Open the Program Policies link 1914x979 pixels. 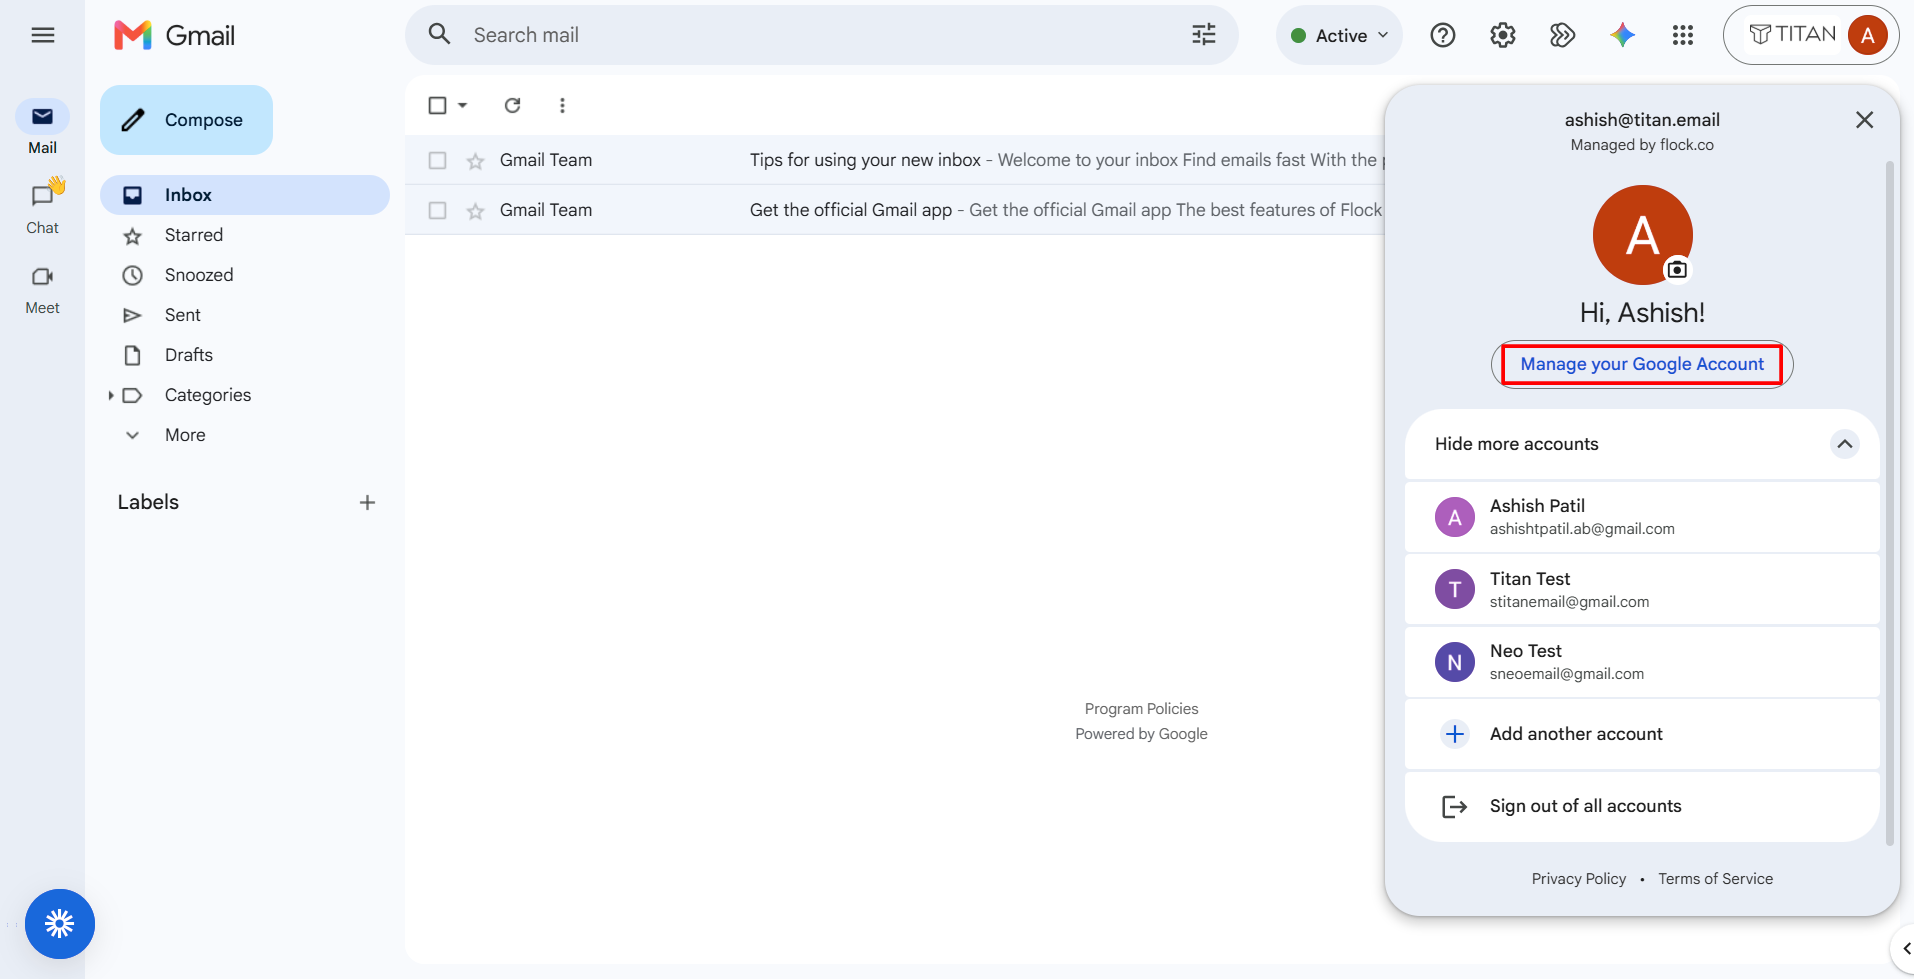[1141, 709]
